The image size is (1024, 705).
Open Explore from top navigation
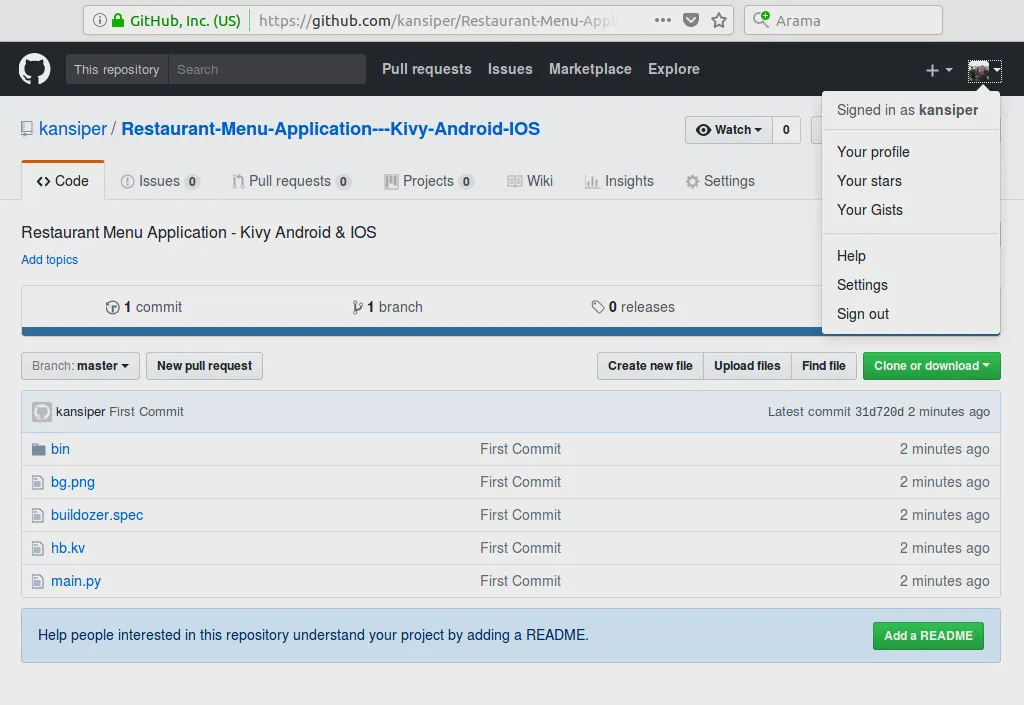(x=673, y=69)
